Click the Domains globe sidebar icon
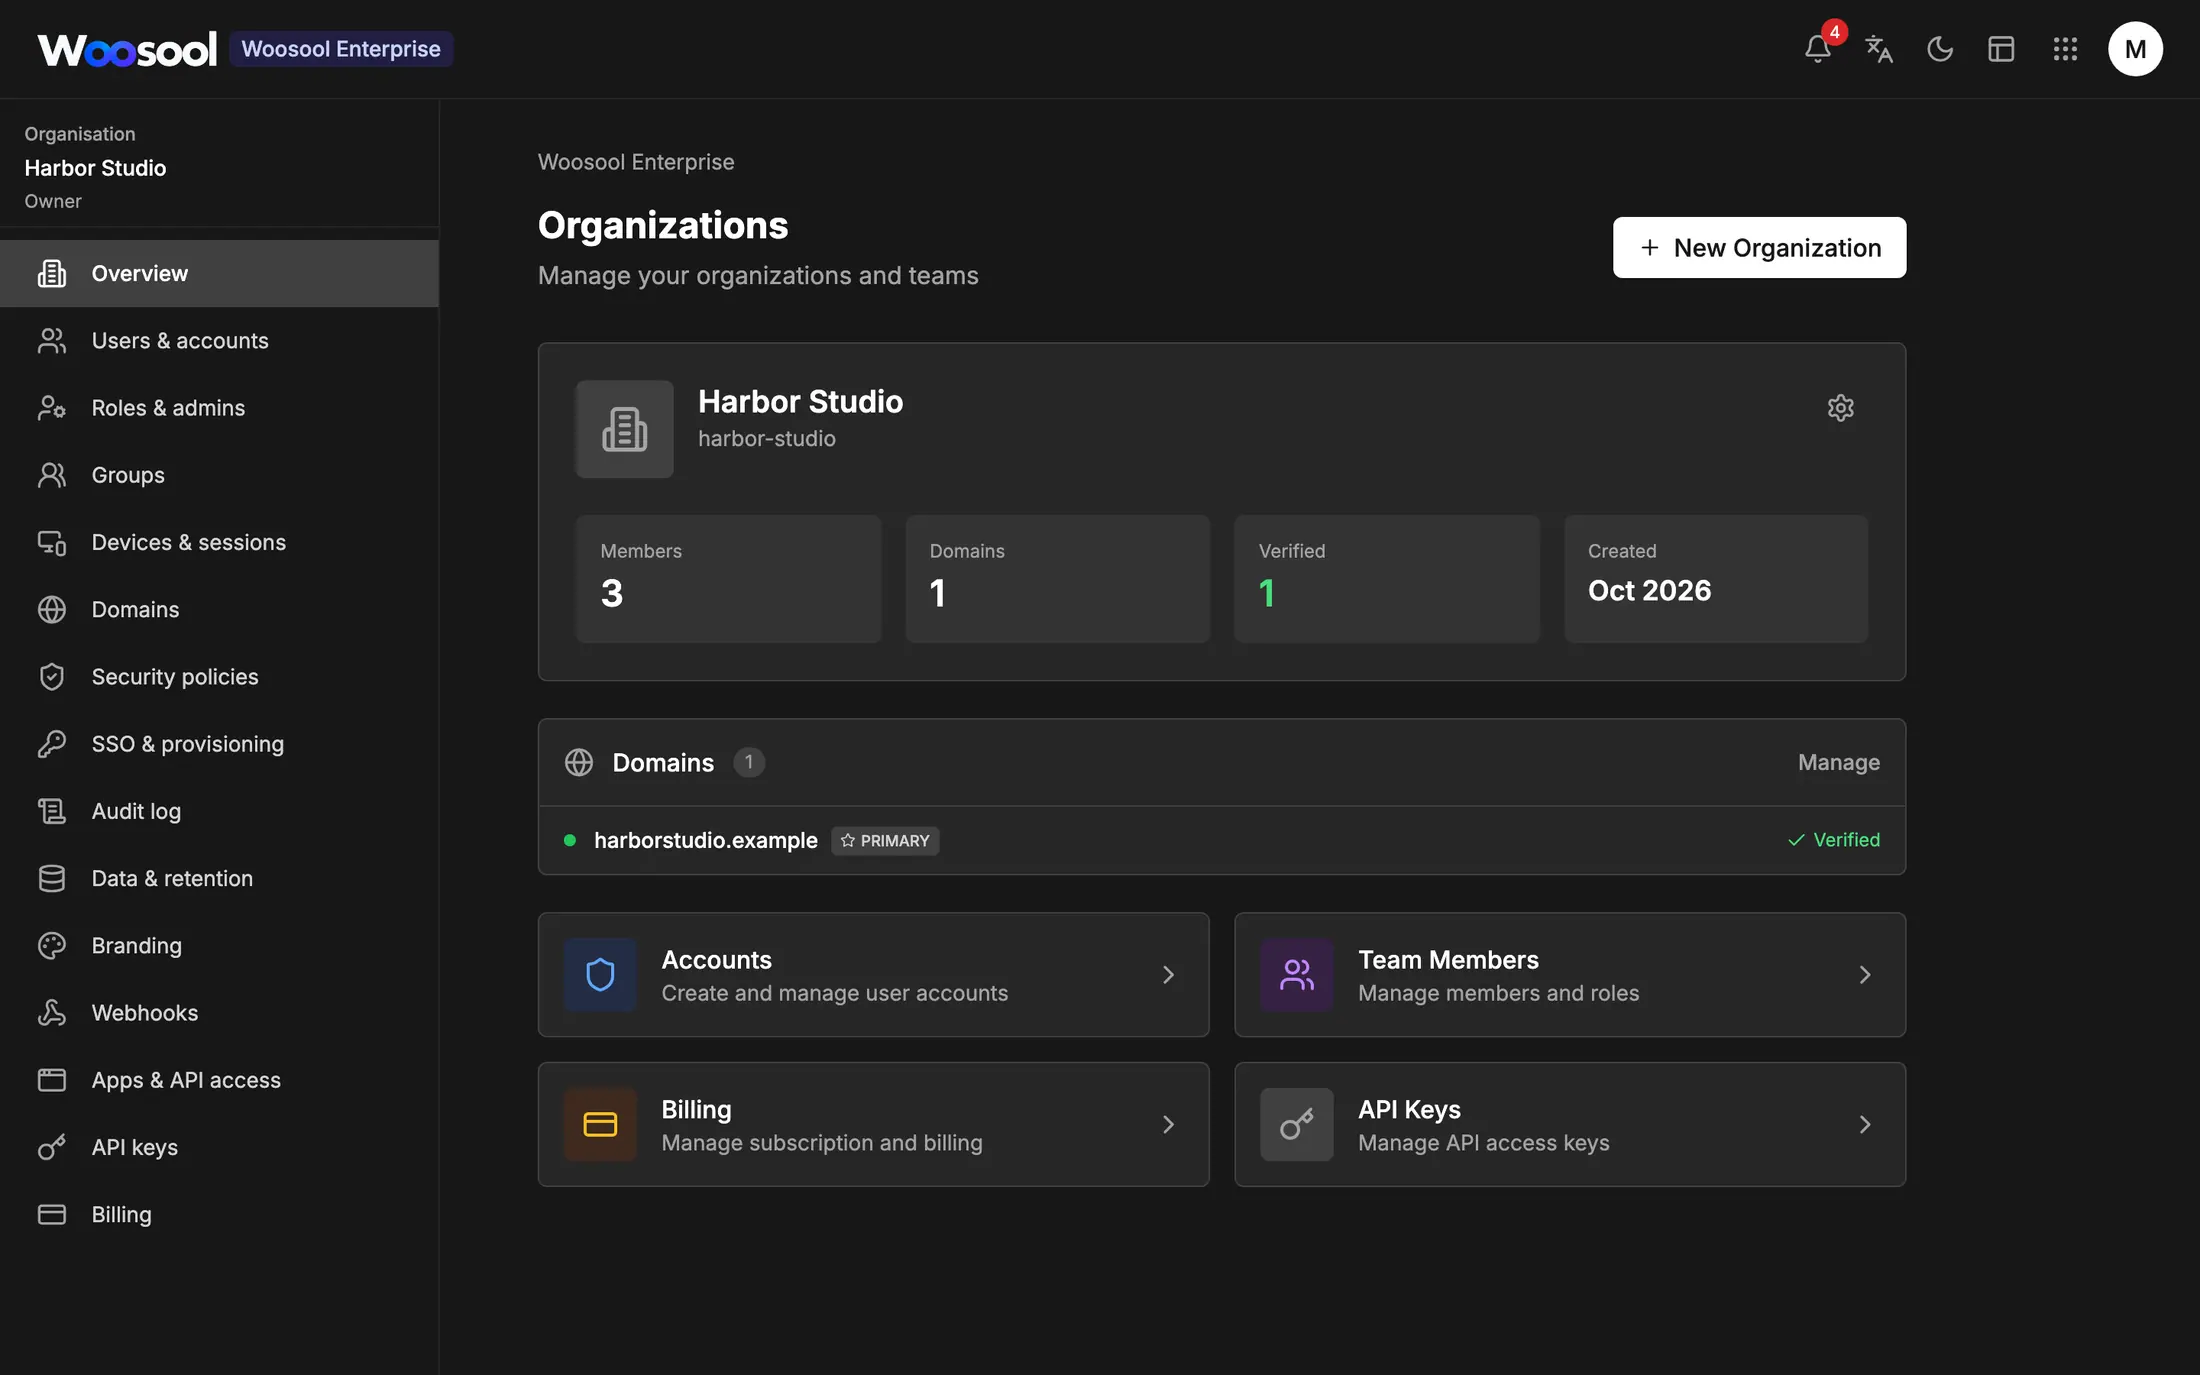The width and height of the screenshot is (2200, 1375). 52,609
